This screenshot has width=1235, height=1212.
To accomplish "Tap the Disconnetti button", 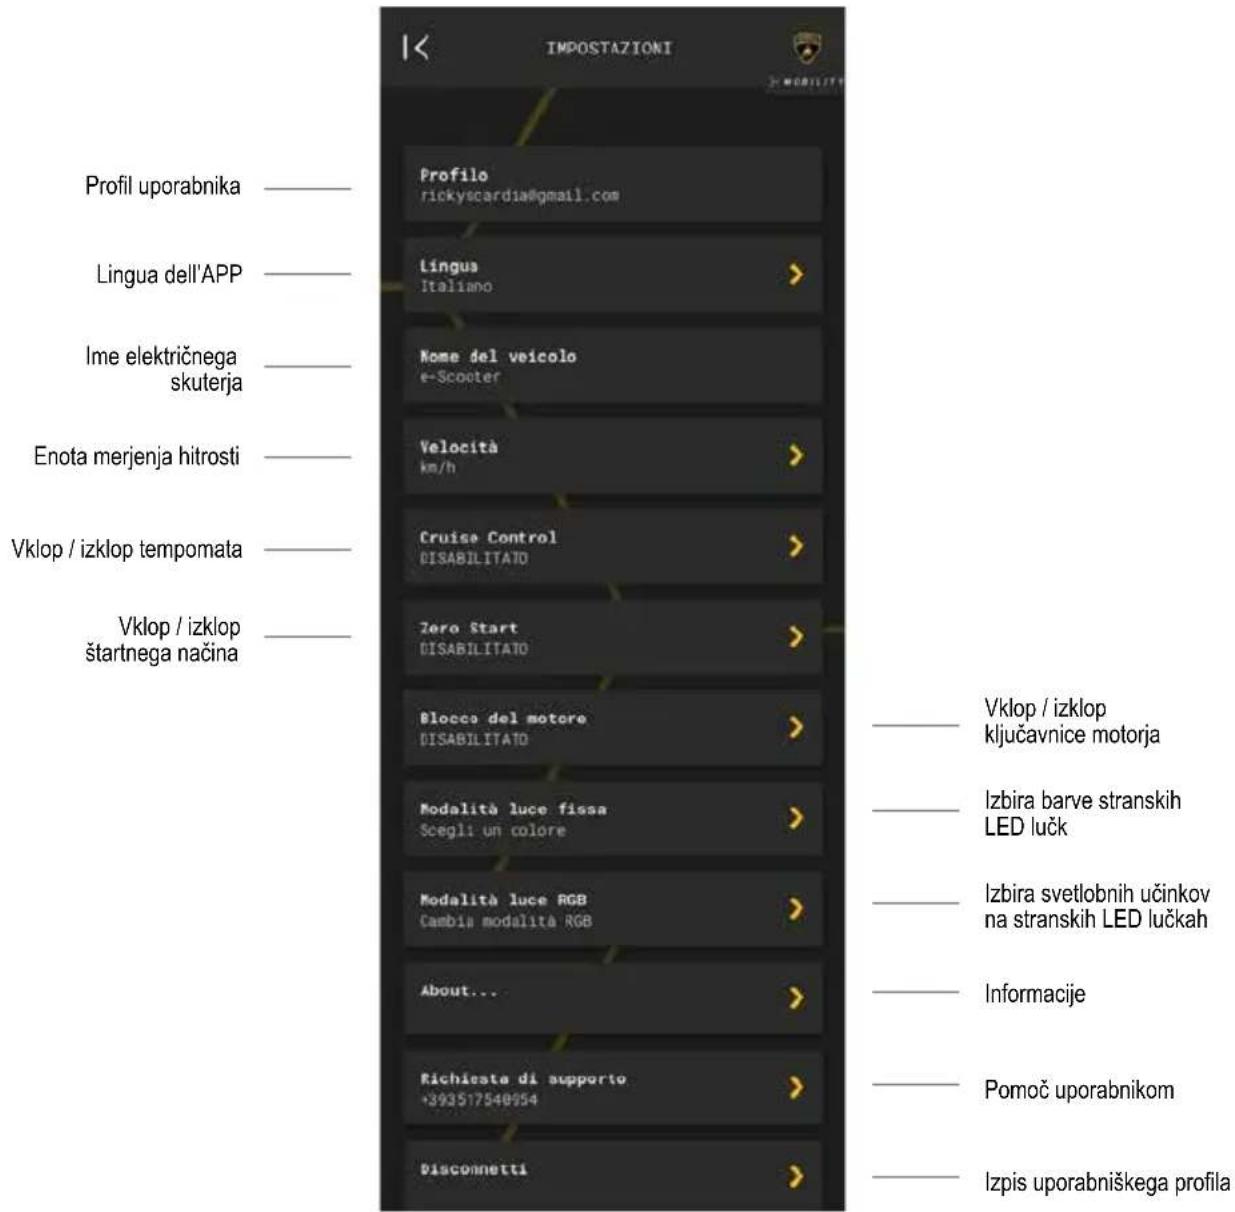I will point(613,1175).
